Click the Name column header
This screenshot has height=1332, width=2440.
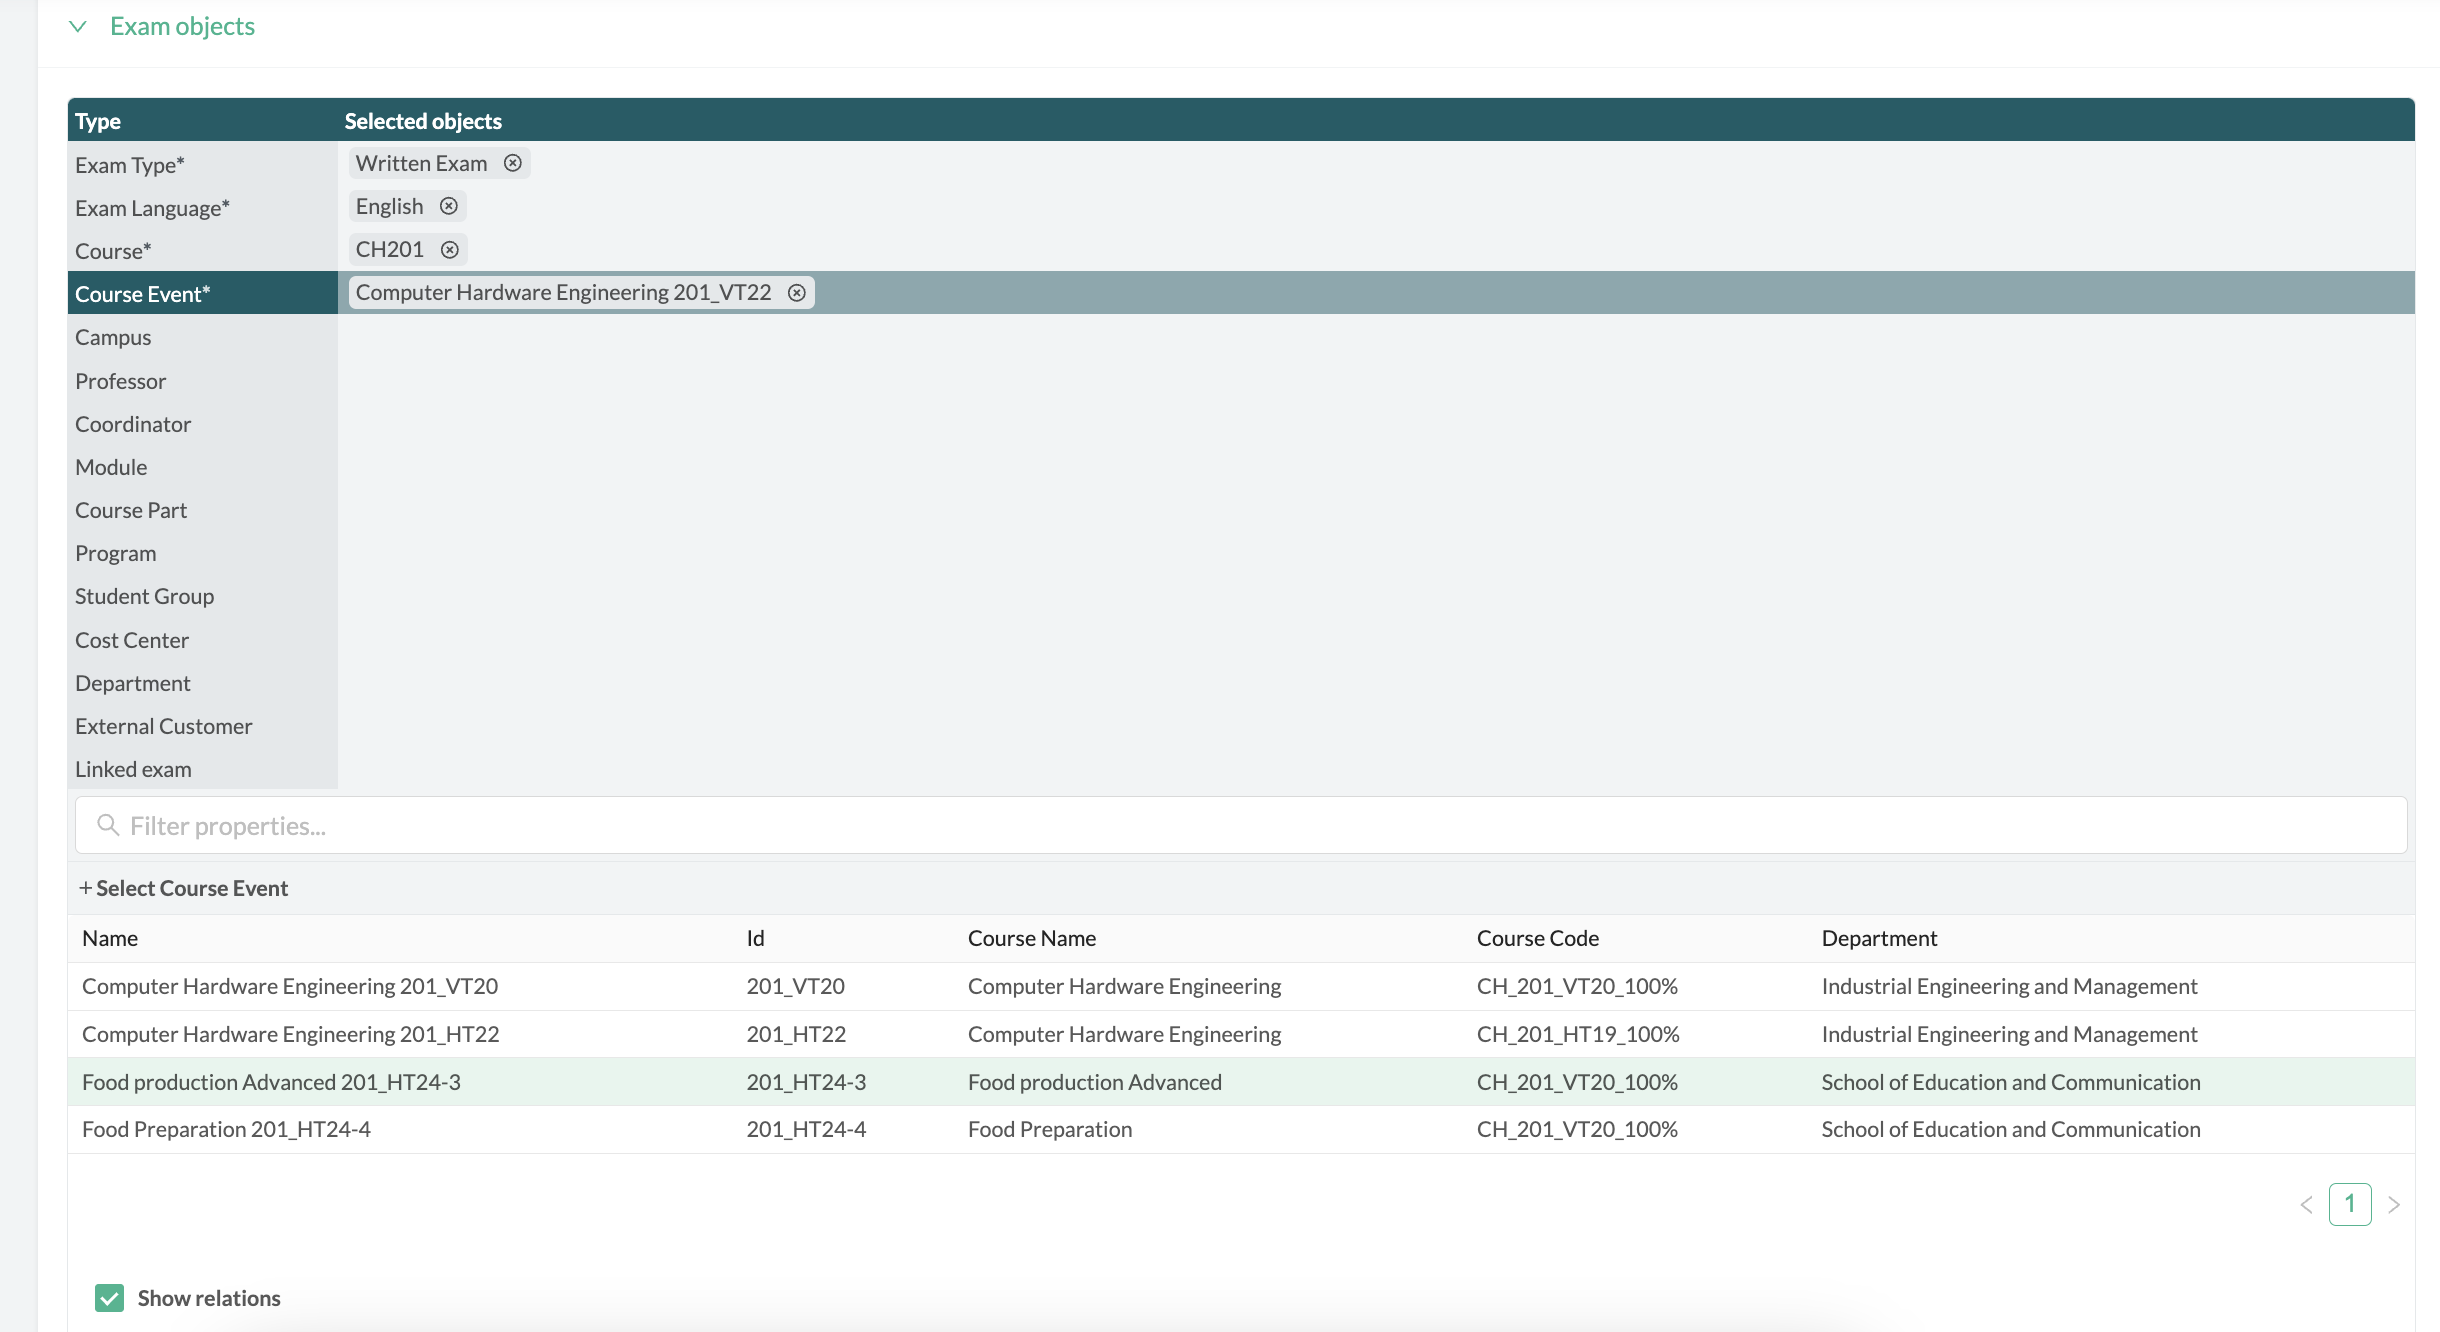pyautogui.click(x=110, y=938)
